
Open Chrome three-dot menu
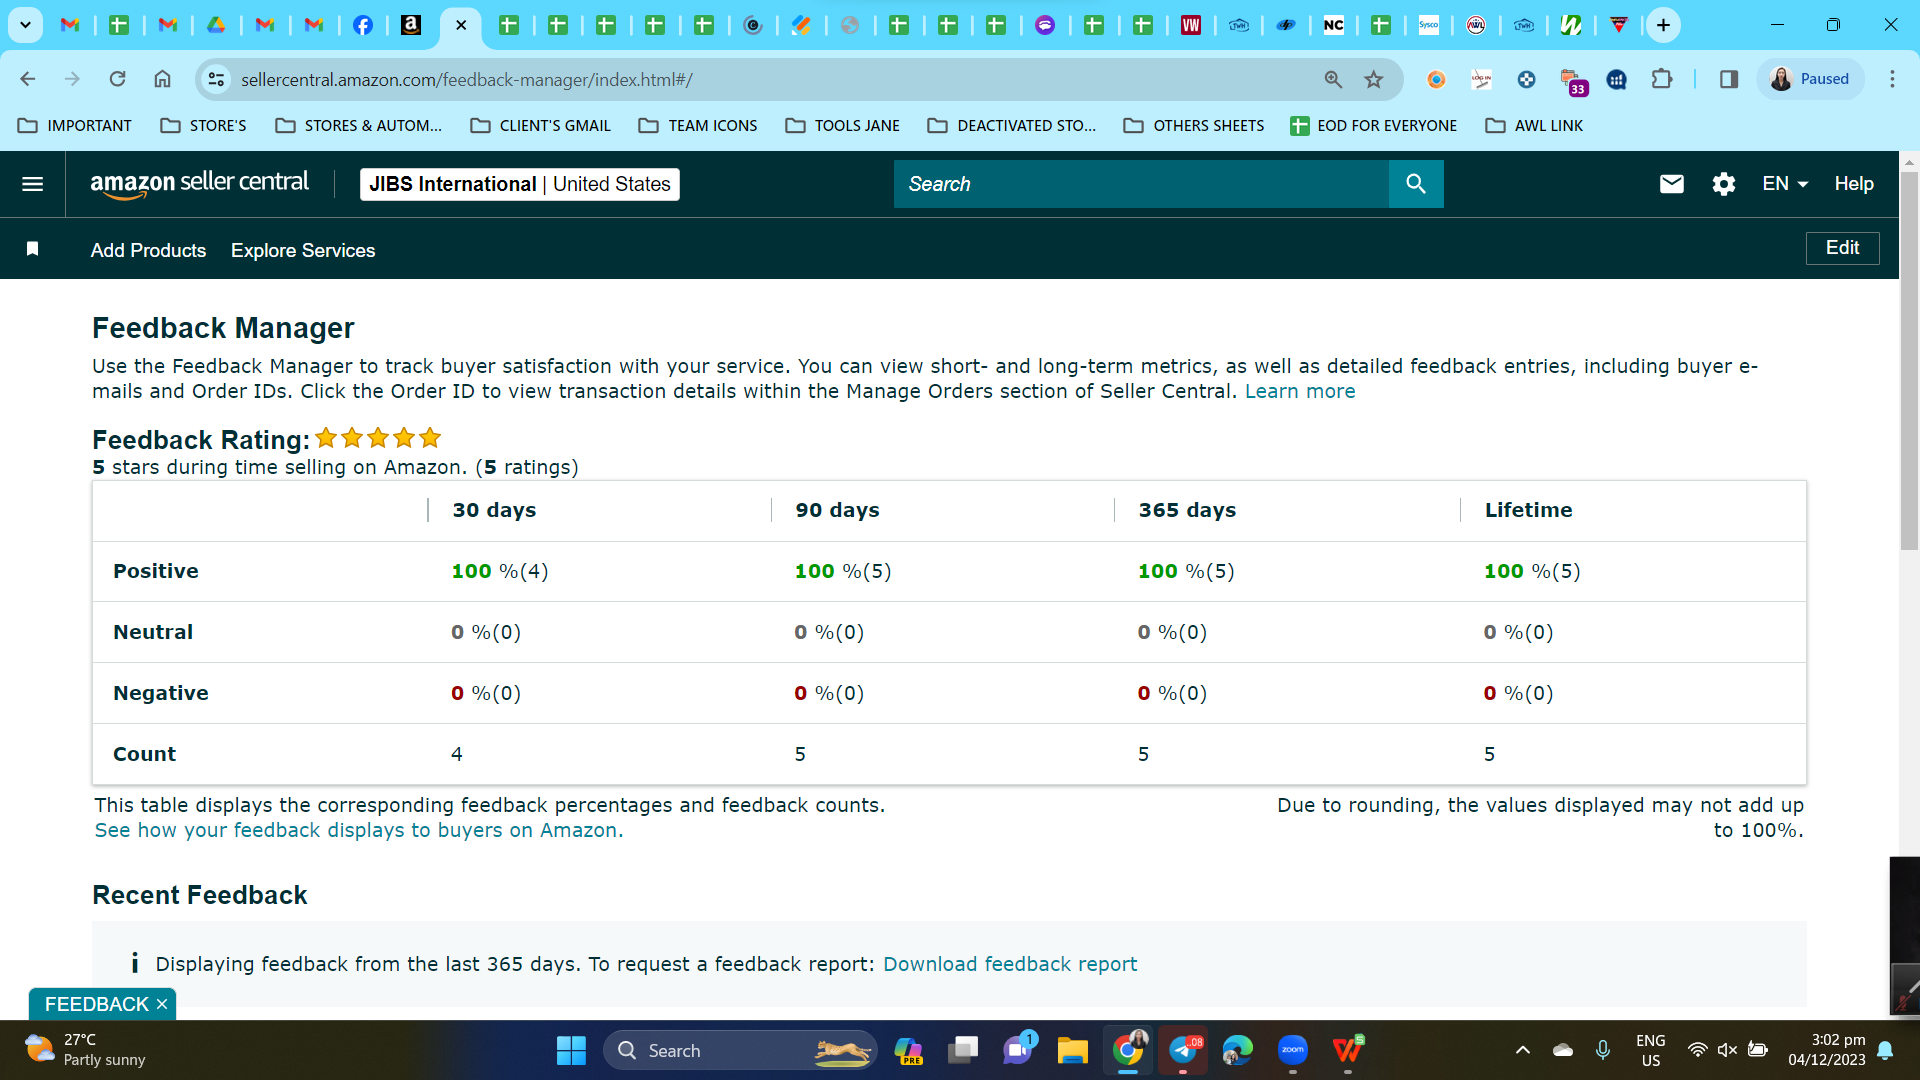[x=1892, y=79]
